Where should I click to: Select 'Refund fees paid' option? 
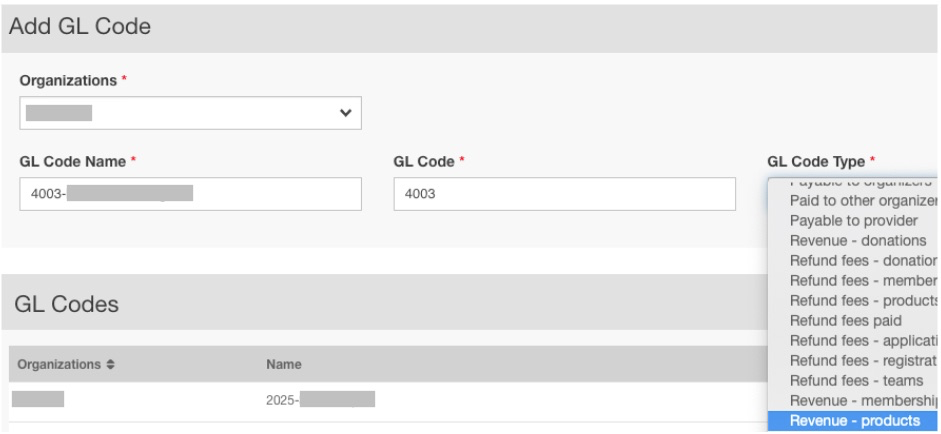click(846, 321)
